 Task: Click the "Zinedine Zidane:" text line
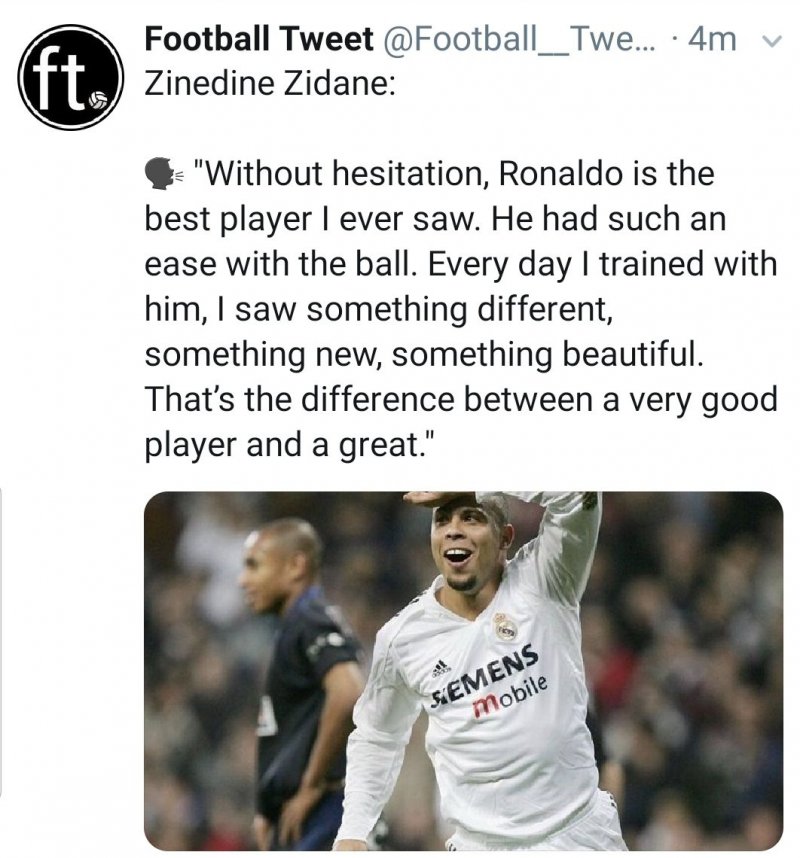[x=271, y=82]
